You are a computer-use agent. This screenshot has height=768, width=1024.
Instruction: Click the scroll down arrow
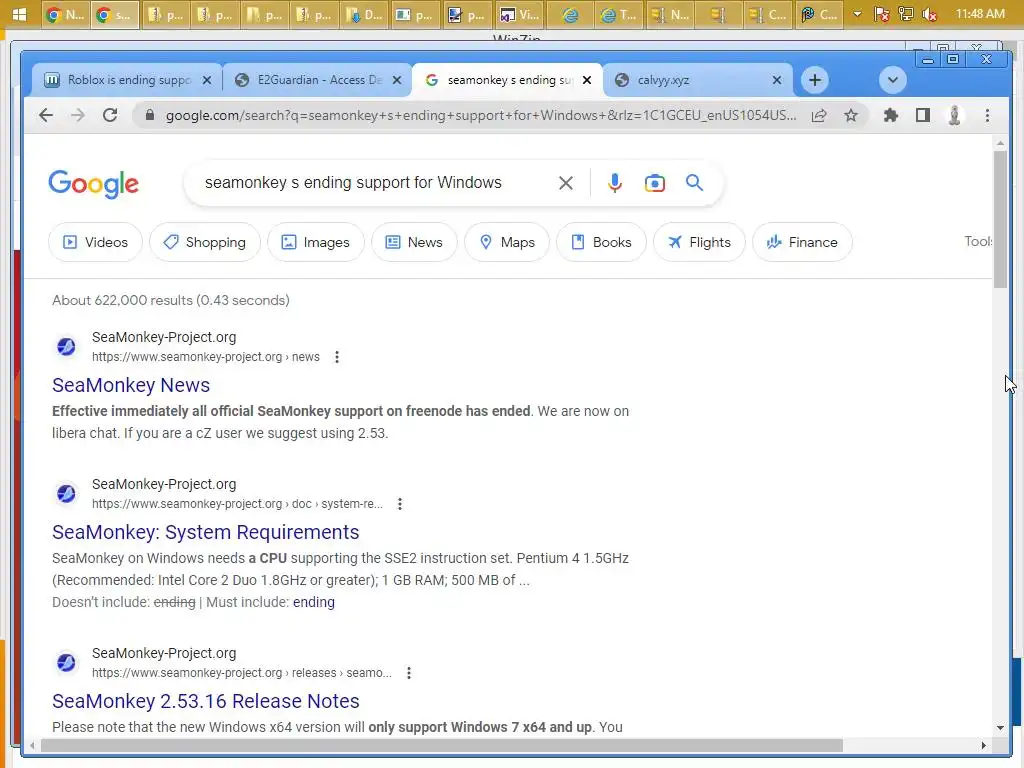pos(1000,728)
